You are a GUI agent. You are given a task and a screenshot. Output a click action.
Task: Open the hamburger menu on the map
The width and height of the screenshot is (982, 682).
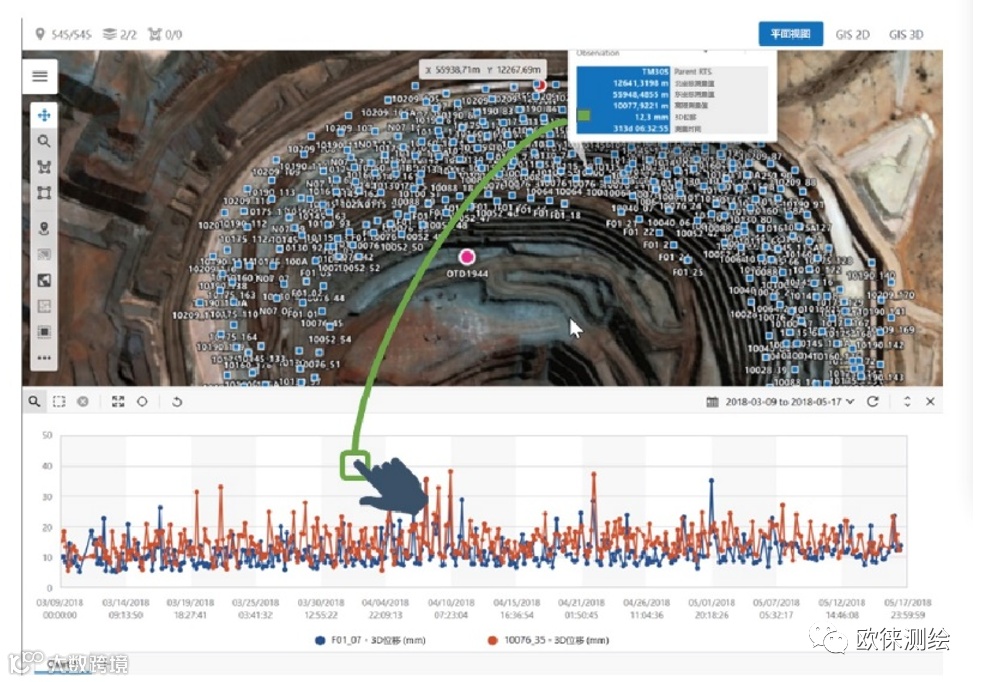tap(40, 76)
